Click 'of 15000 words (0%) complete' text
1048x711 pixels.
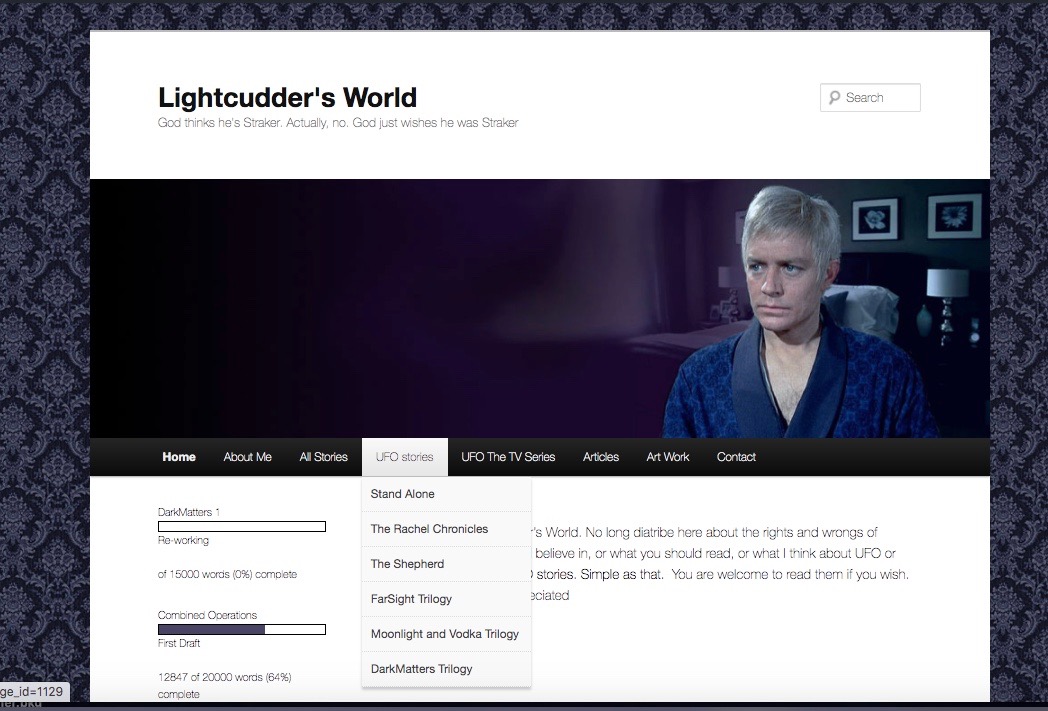click(227, 574)
